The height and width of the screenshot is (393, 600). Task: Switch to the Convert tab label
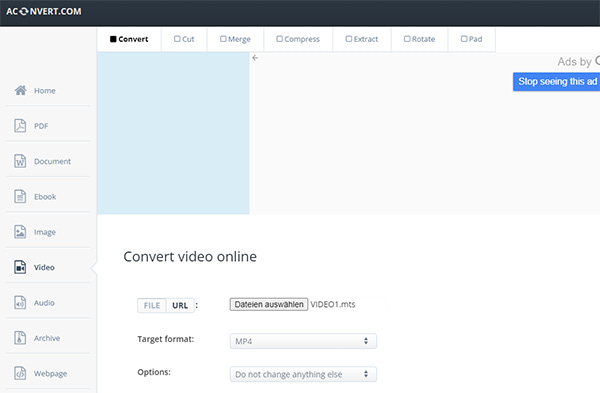133,39
